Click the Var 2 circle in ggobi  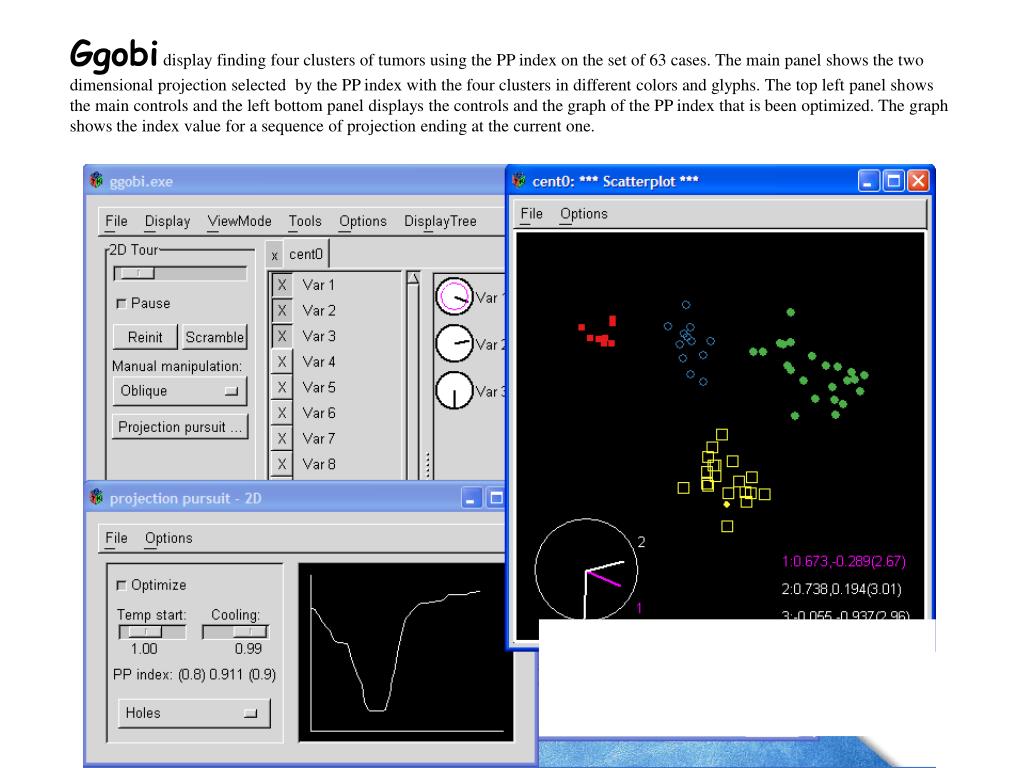pyautogui.click(x=454, y=344)
